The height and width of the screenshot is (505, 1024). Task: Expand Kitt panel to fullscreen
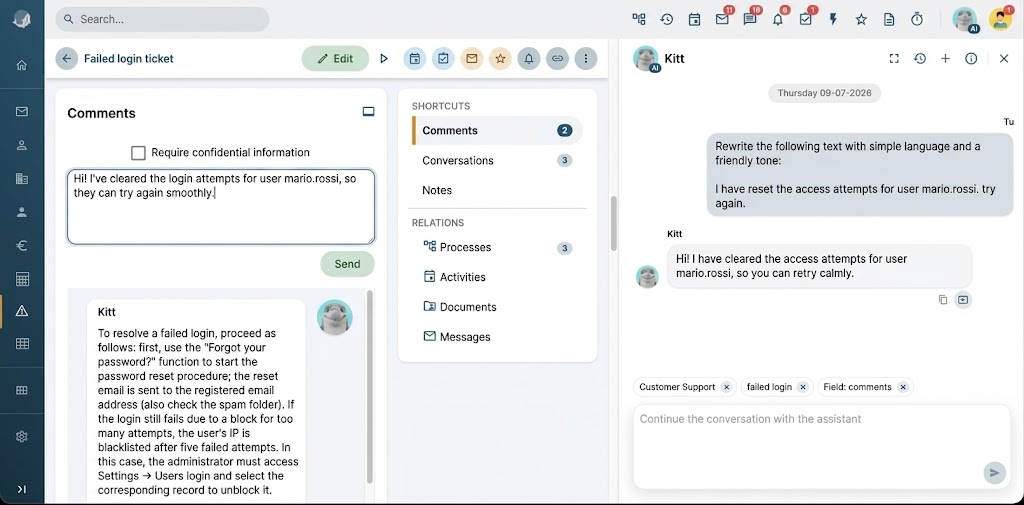(894, 59)
